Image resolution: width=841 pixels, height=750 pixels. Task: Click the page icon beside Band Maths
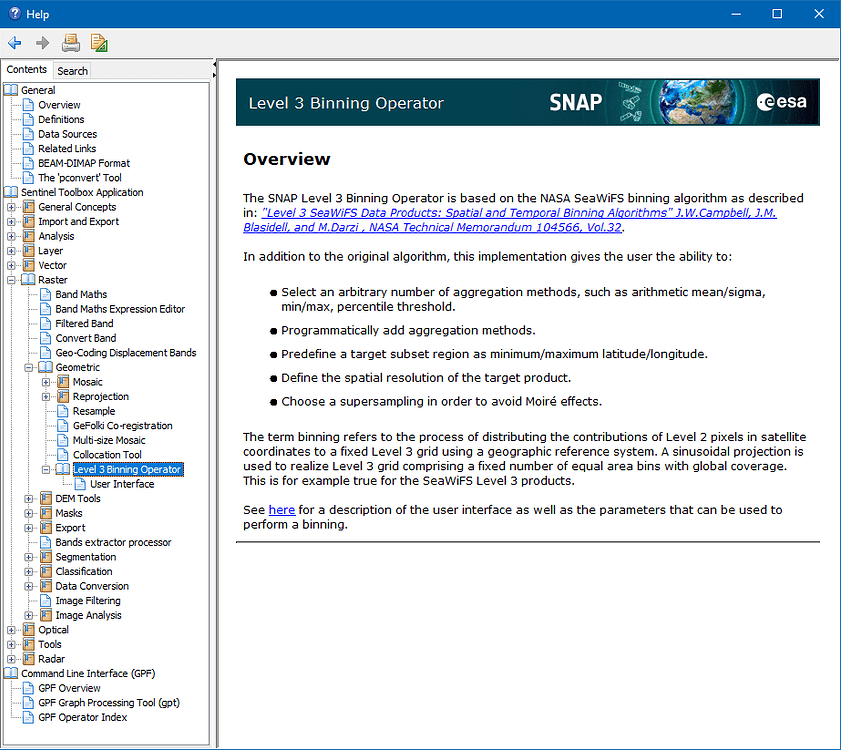[46, 294]
